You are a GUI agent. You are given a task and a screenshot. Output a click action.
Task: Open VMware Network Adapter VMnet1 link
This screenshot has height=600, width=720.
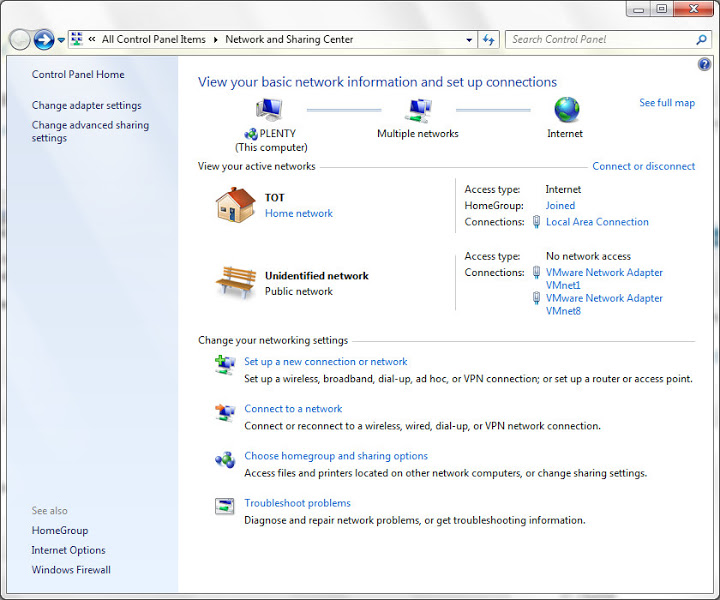(x=604, y=279)
